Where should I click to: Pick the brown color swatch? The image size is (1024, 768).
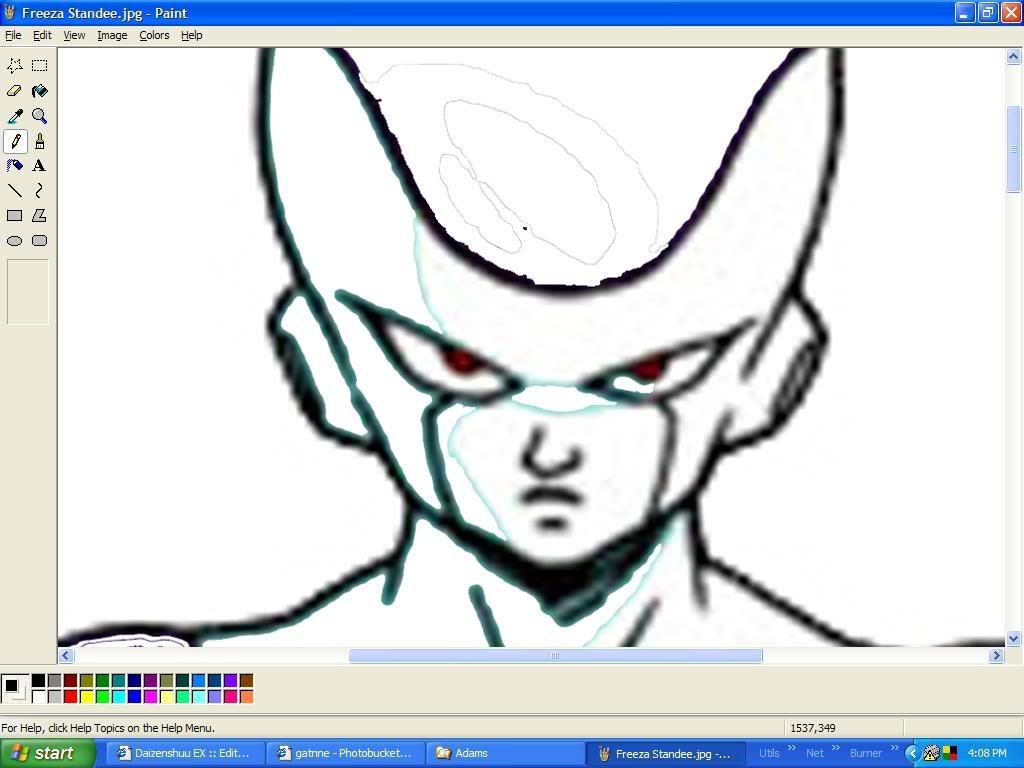tap(246, 681)
